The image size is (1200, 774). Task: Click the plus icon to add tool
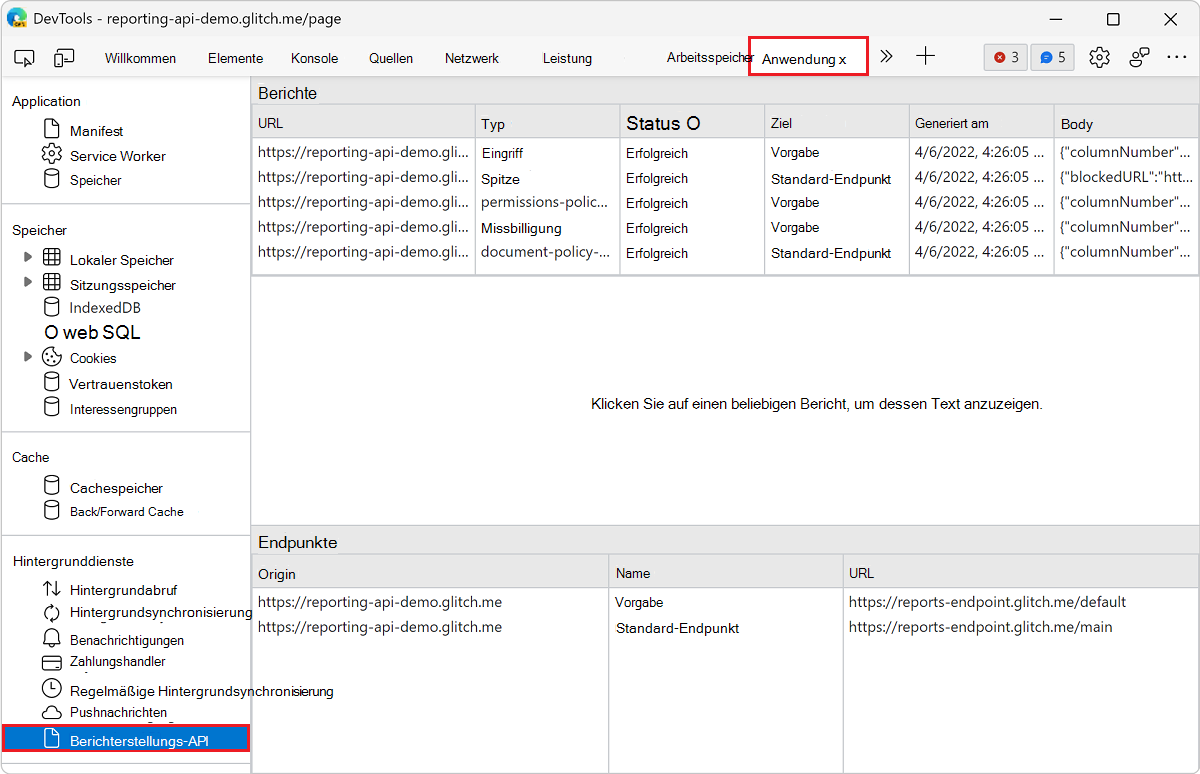point(926,57)
